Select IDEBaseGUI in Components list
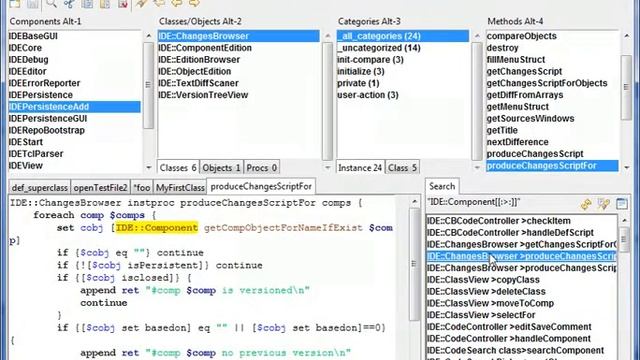The width and height of the screenshot is (640, 360). (75, 36)
